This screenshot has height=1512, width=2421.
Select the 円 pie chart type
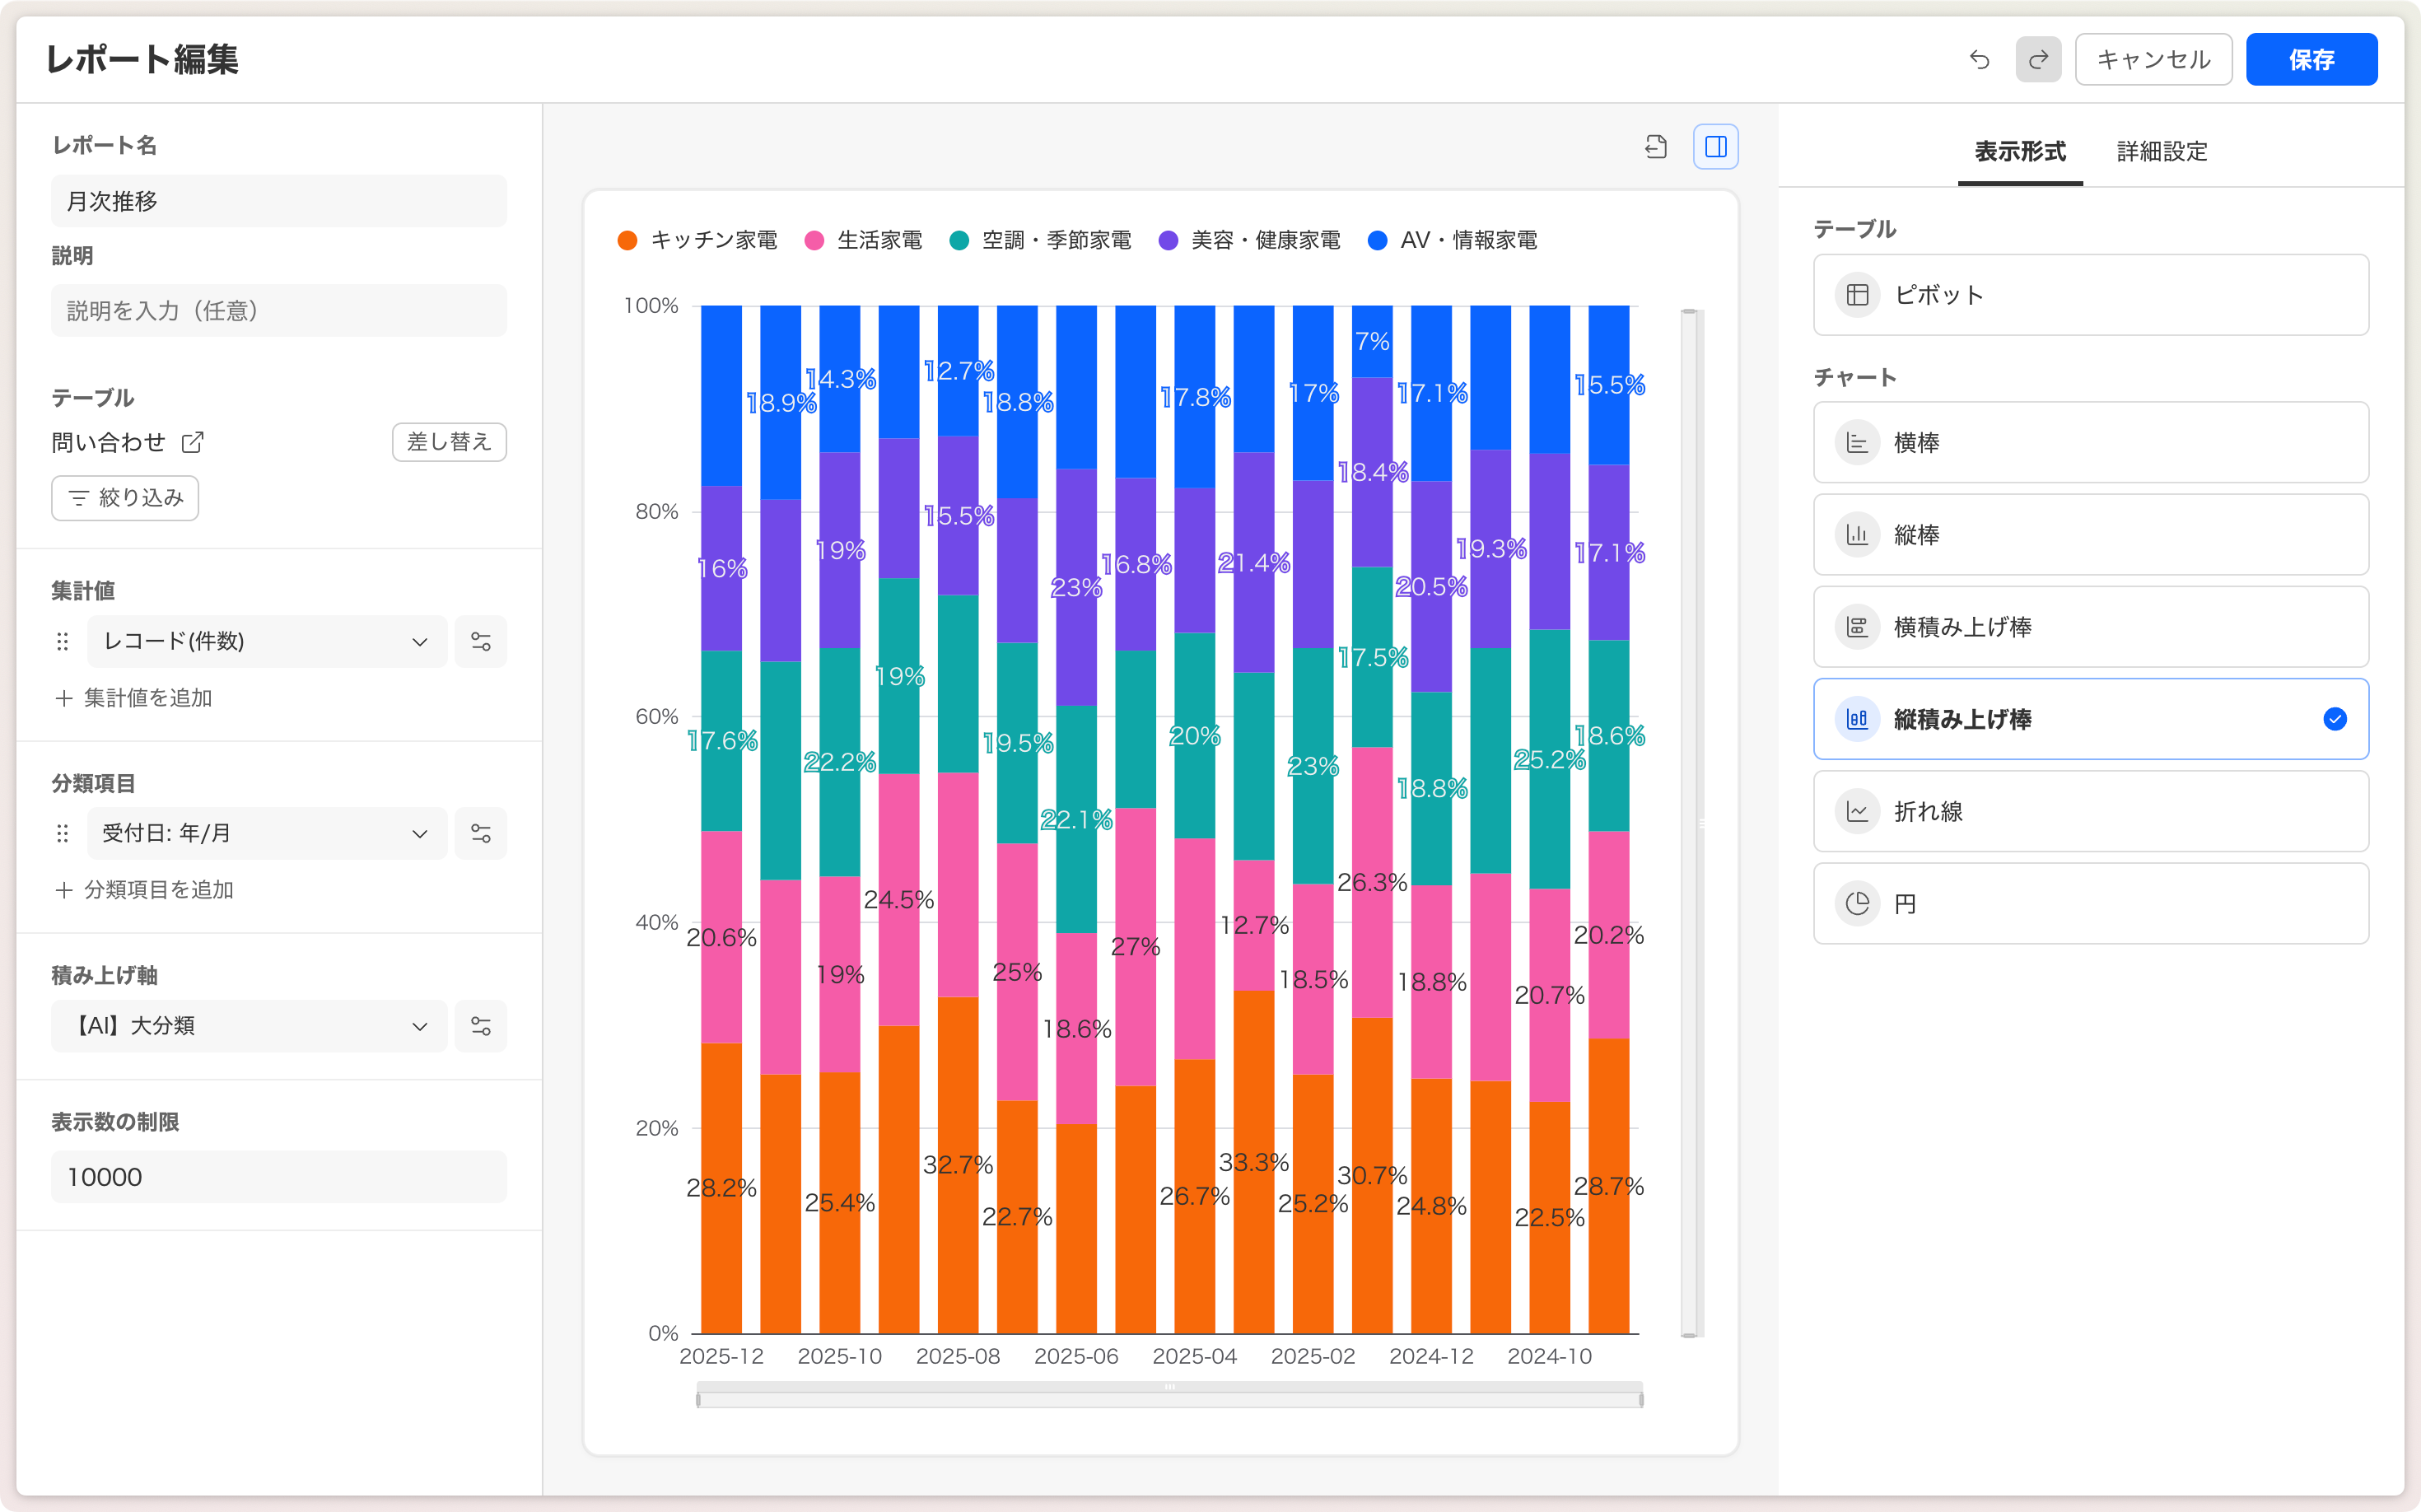tap(2090, 904)
